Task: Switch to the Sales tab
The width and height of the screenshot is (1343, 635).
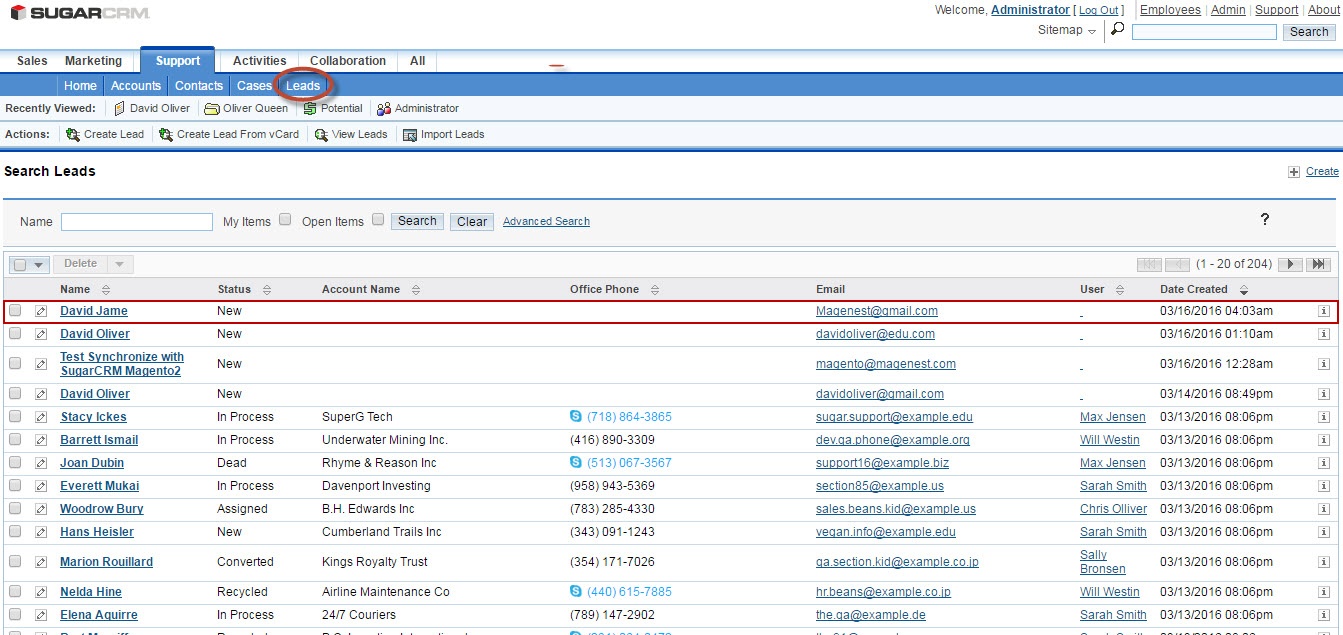Action: pos(32,61)
